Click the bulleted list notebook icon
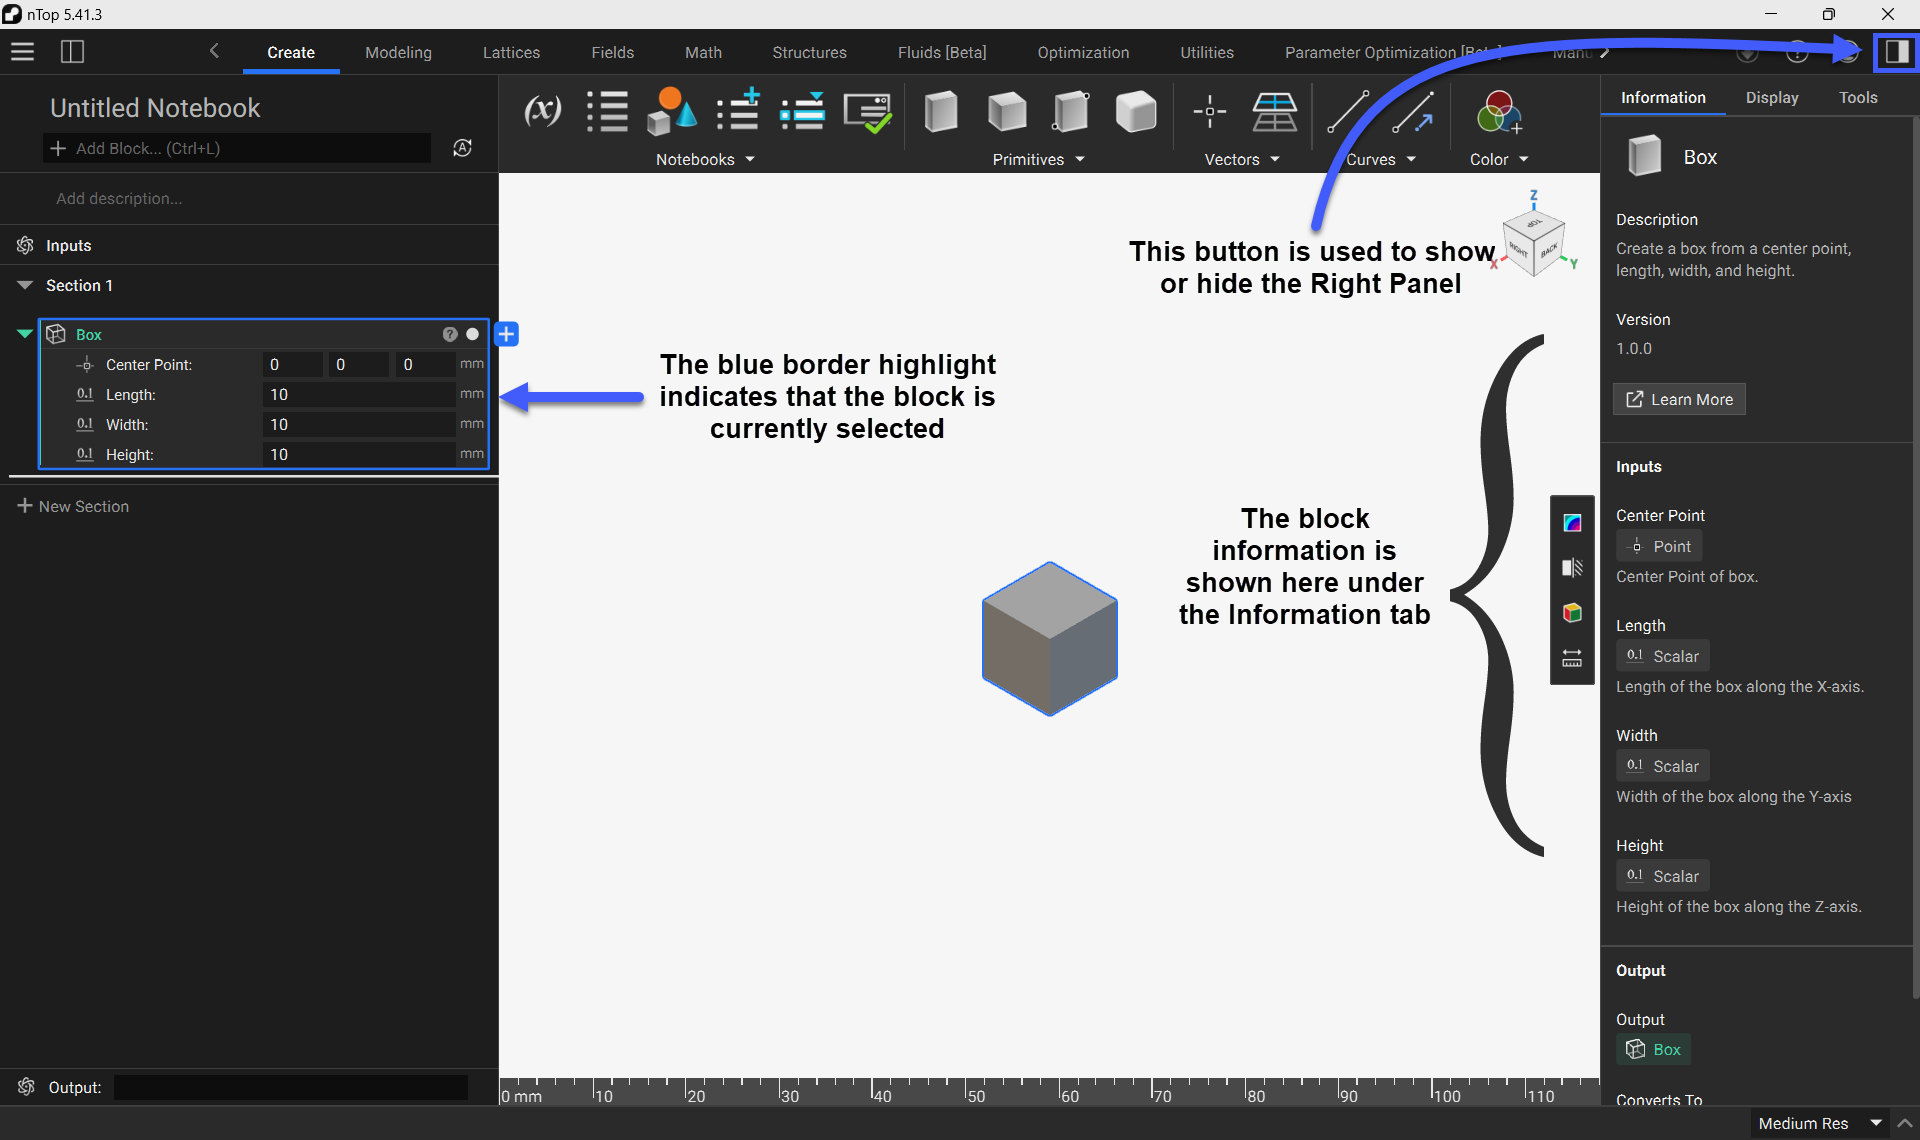The image size is (1920, 1140). [607, 111]
